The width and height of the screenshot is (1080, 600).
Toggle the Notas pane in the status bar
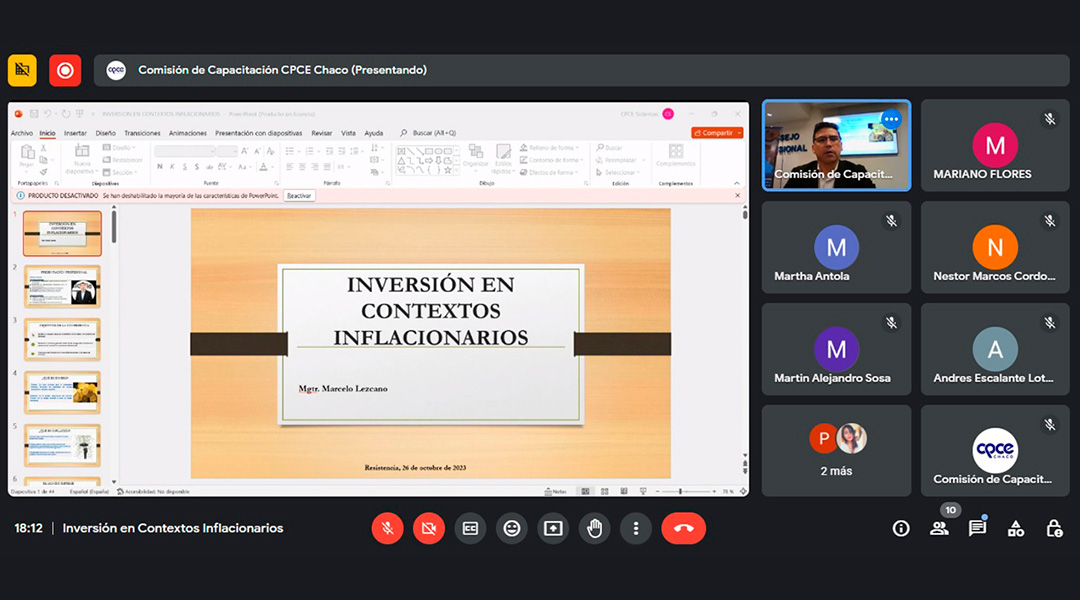coord(556,491)
